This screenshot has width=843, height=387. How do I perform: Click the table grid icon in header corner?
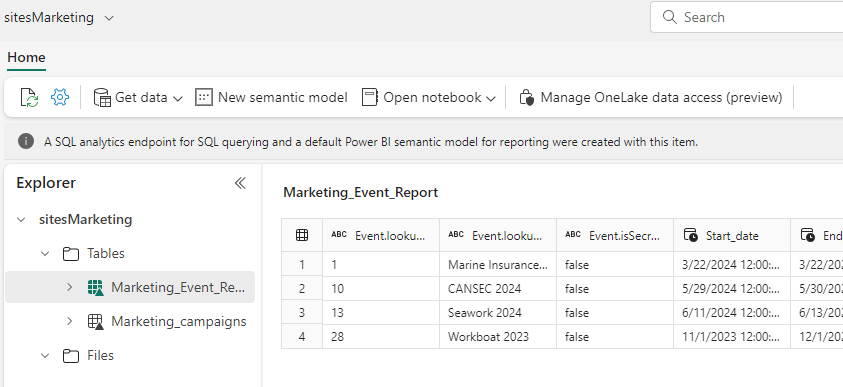tap(302, 235)
